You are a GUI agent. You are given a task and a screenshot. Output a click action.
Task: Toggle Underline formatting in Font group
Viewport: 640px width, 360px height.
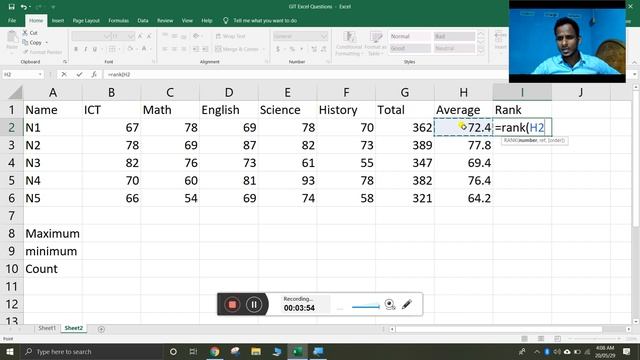click(95, 49)
